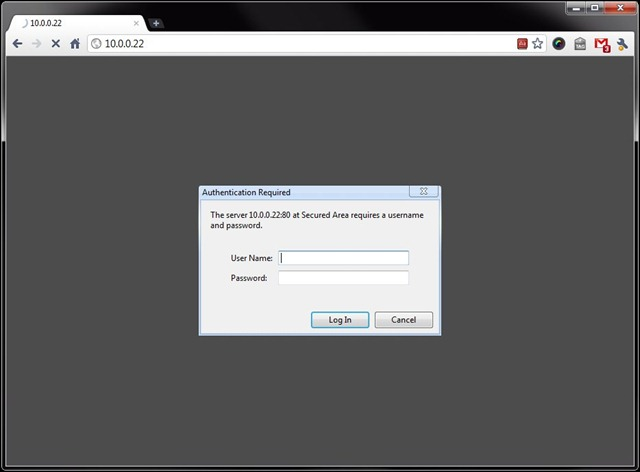
Task: Go back with the back arrow
Action: coord(18,43)
